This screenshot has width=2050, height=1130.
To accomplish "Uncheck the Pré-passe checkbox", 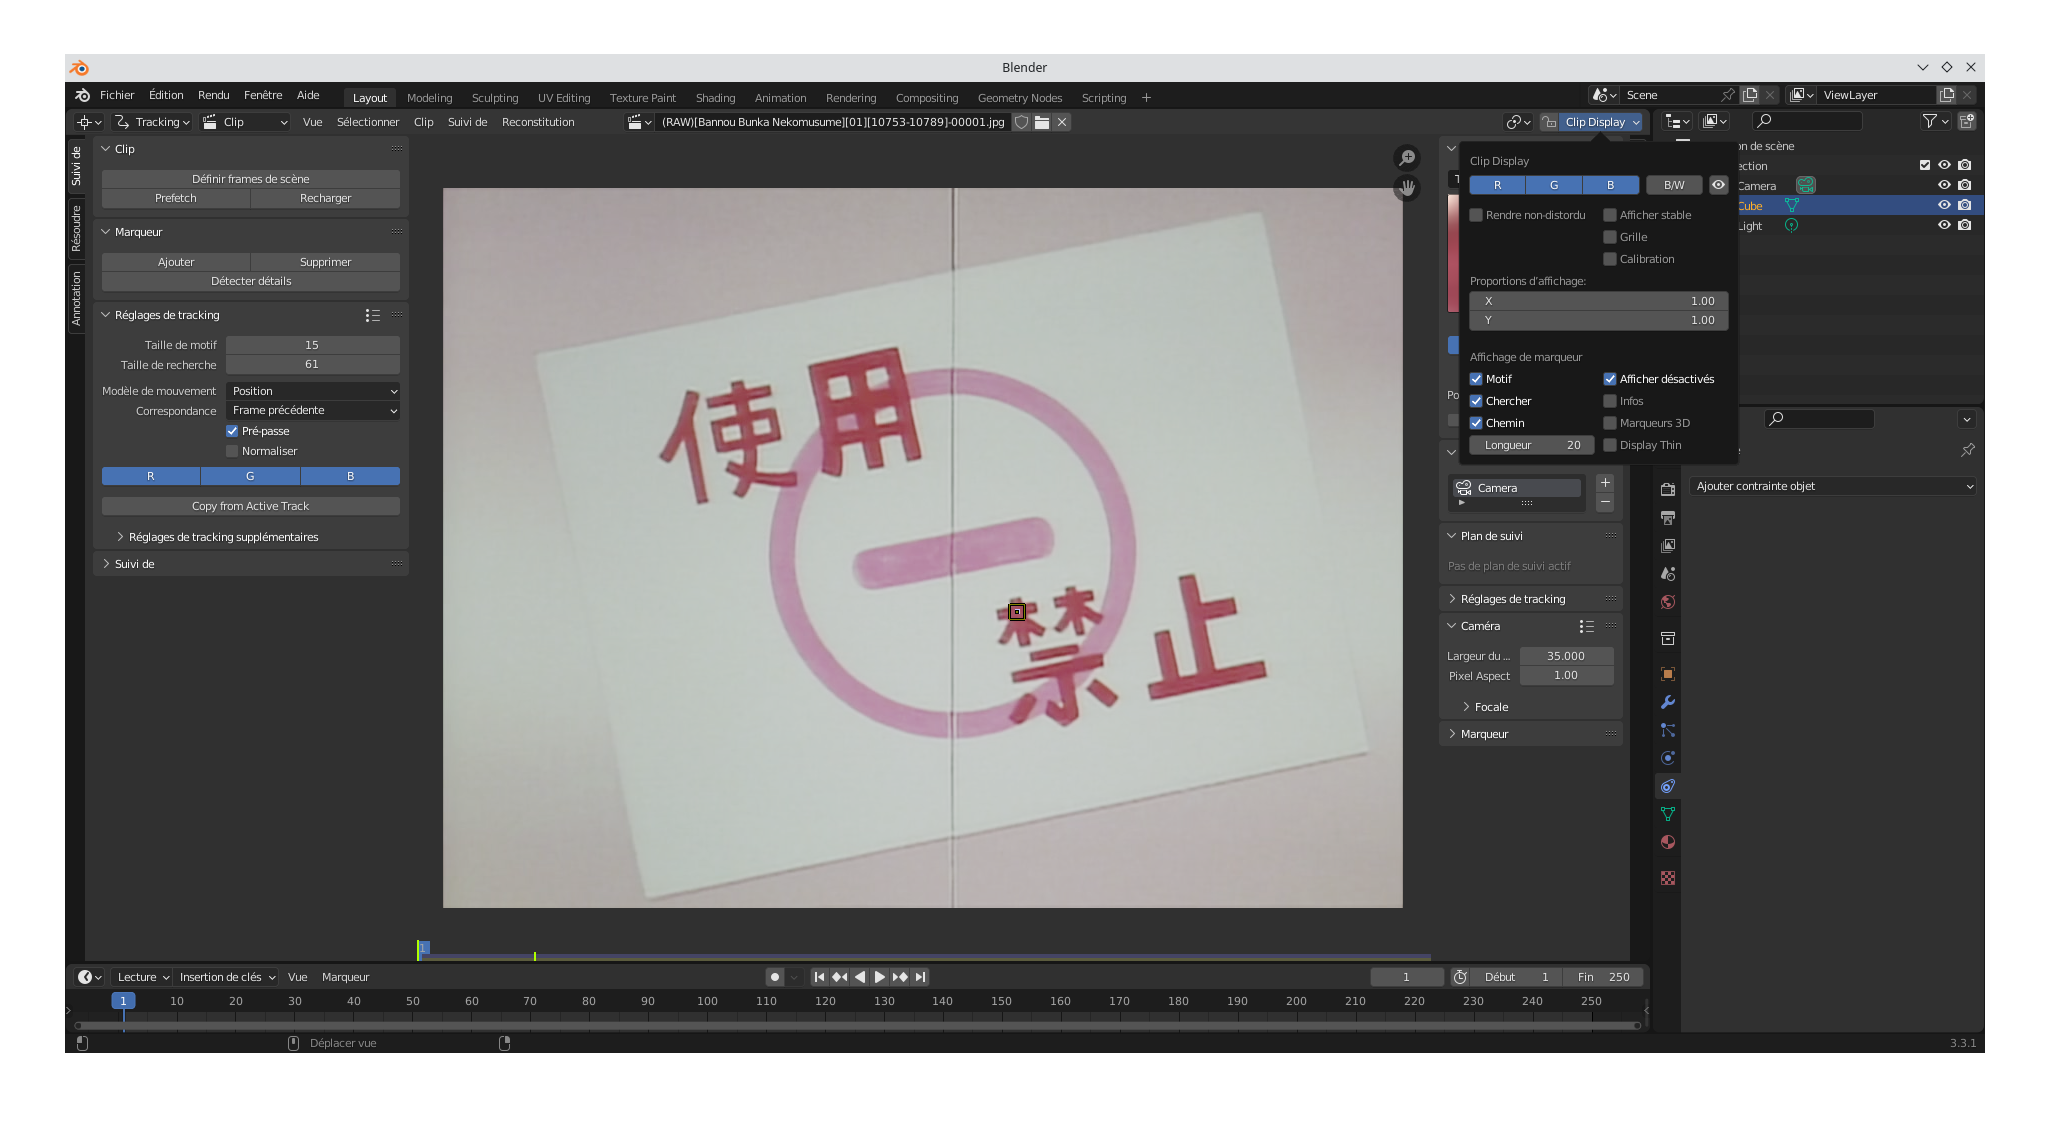I will (232, 431).
